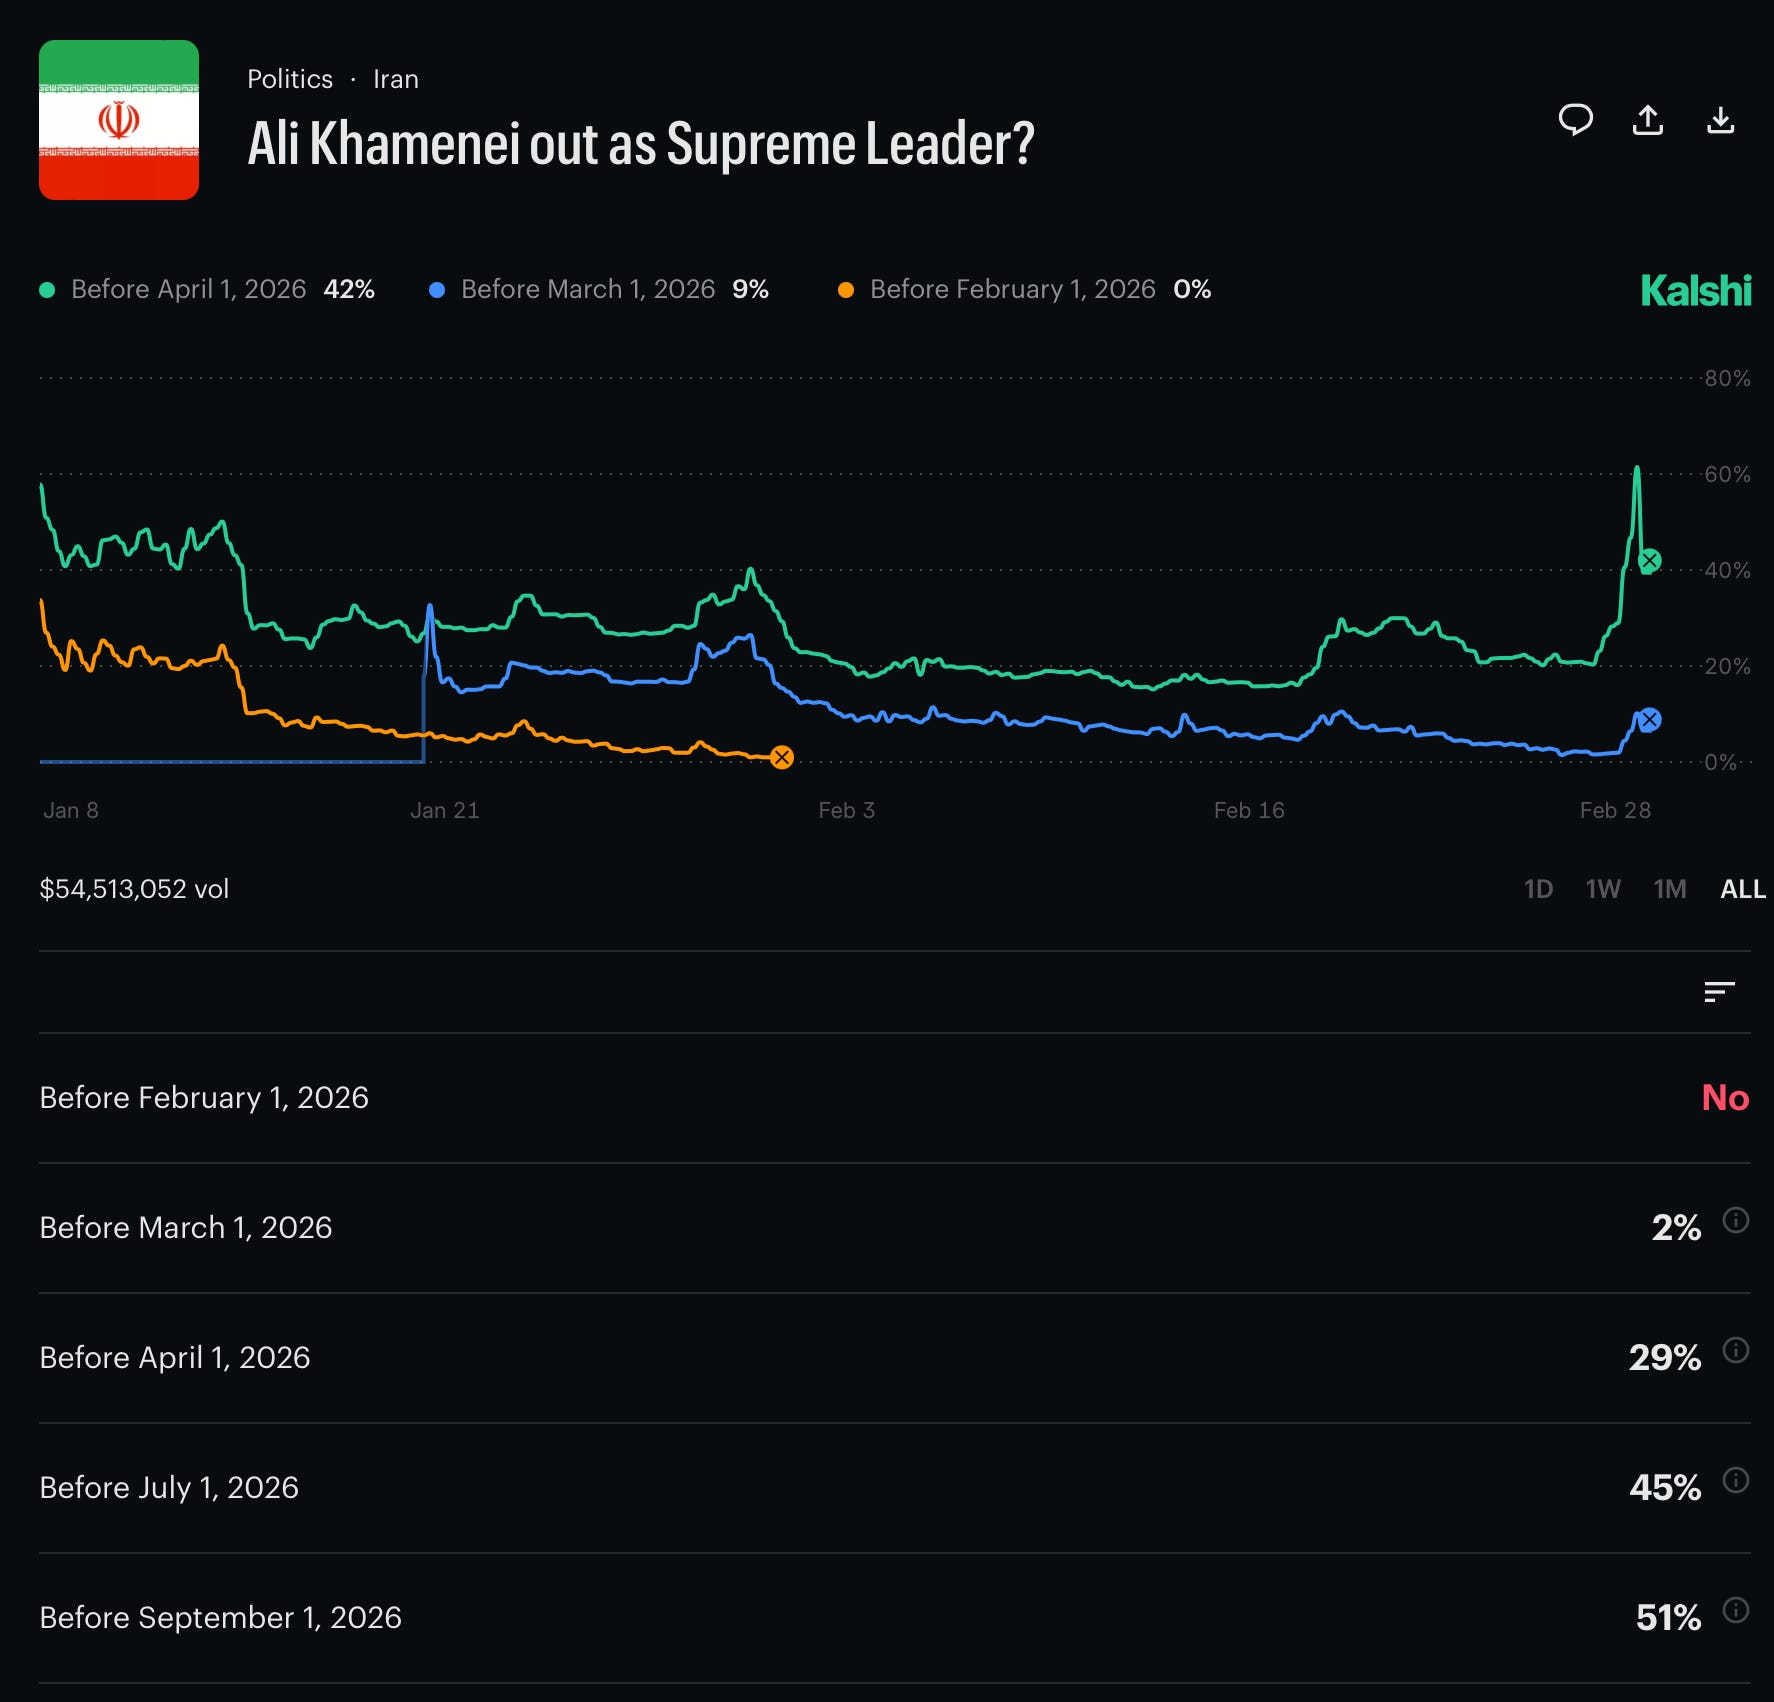This screenshot has height=1702, width=1774.
Task: Click info icon beside 45% July market
Action: (1736, 1480)
